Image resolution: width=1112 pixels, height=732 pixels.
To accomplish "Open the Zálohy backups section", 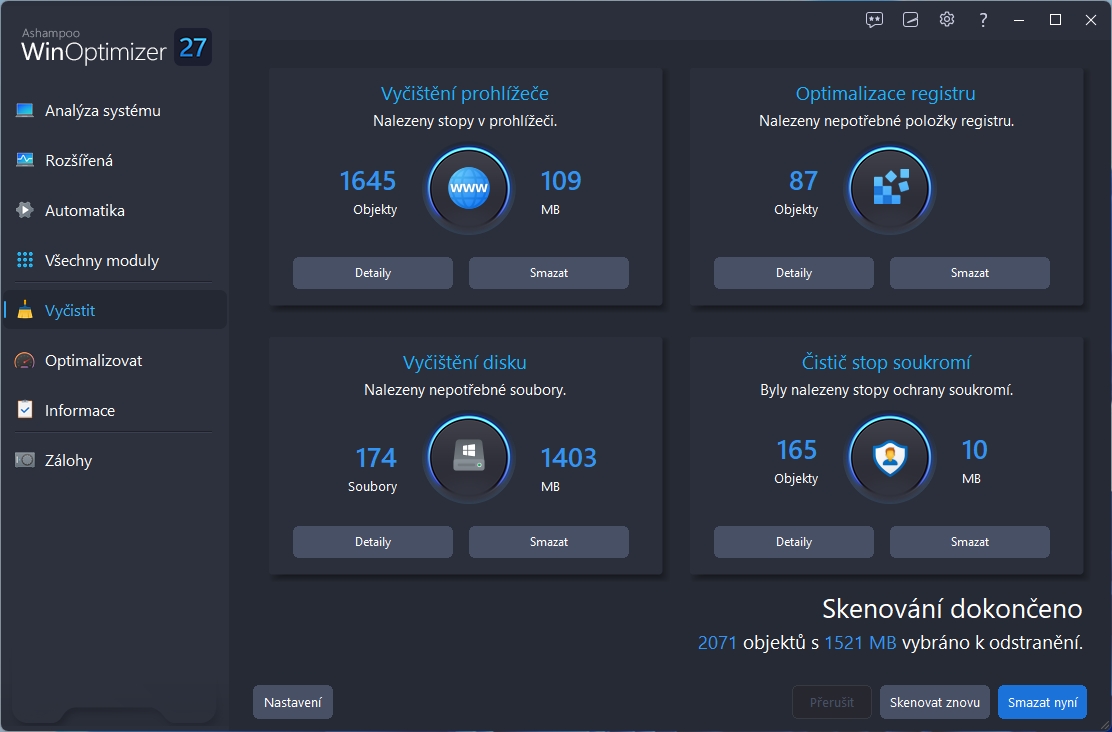I will (68, 461).
